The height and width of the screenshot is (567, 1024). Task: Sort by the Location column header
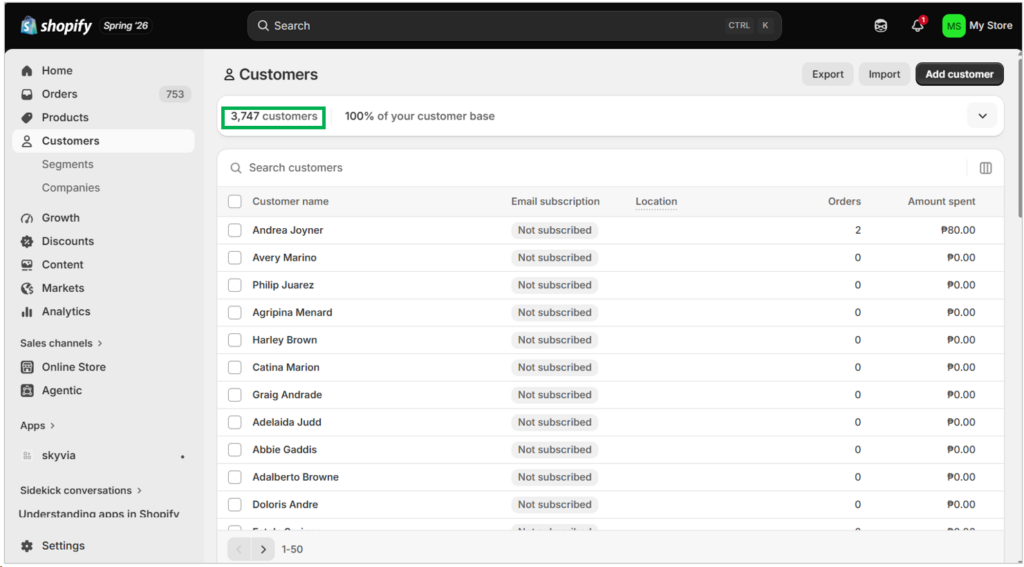[x=656, y=201]
